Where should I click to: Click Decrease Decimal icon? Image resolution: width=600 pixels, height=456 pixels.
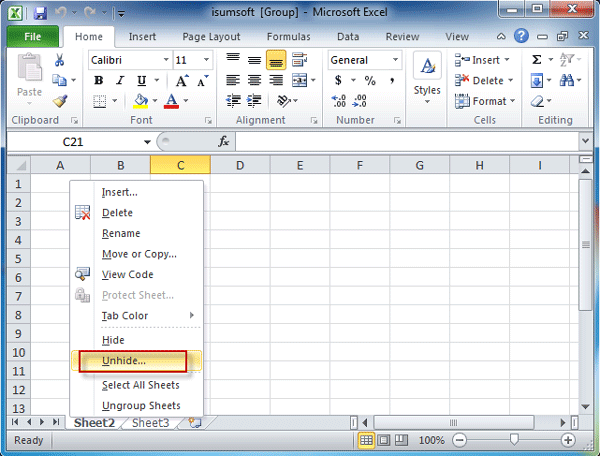[x=360, y=101]
